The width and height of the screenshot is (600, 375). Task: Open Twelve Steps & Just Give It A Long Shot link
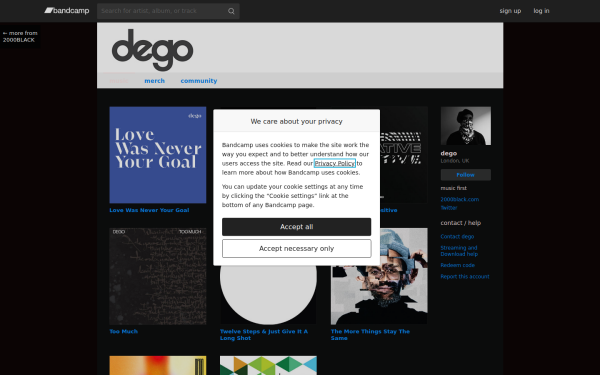tap(264, 334)
